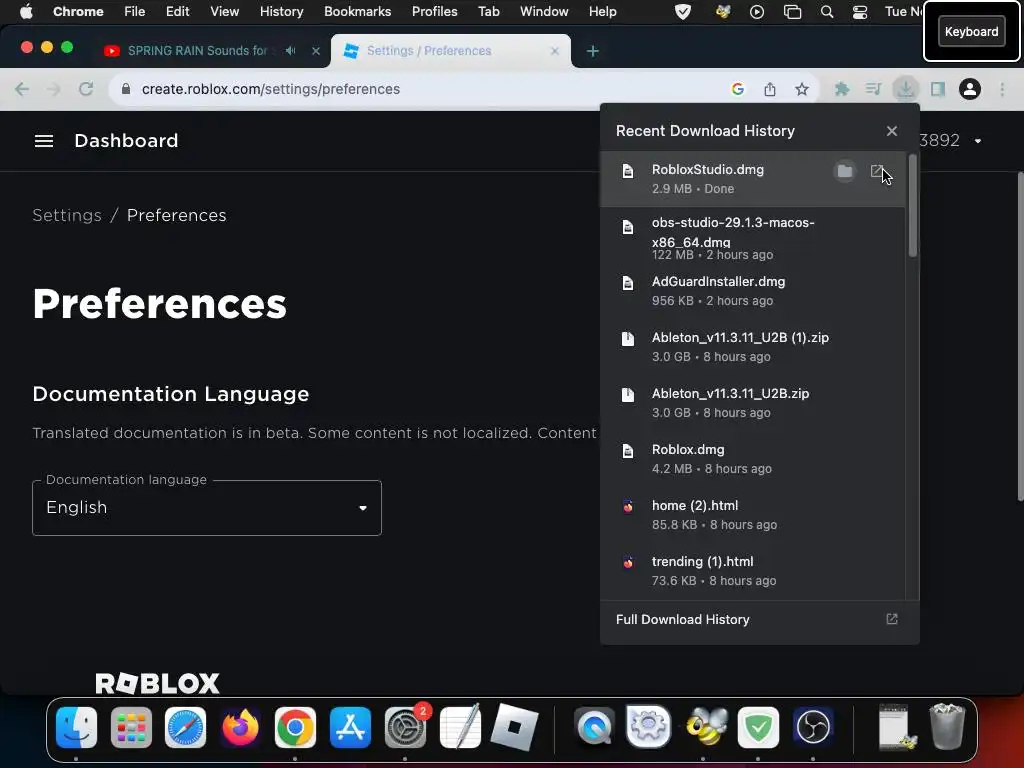Open QuickTime Player from the Dock

point(594,726)
